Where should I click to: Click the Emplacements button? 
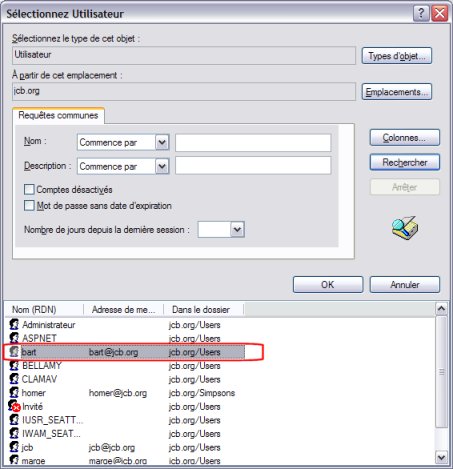pyautogui.click(x=397, y=92)
